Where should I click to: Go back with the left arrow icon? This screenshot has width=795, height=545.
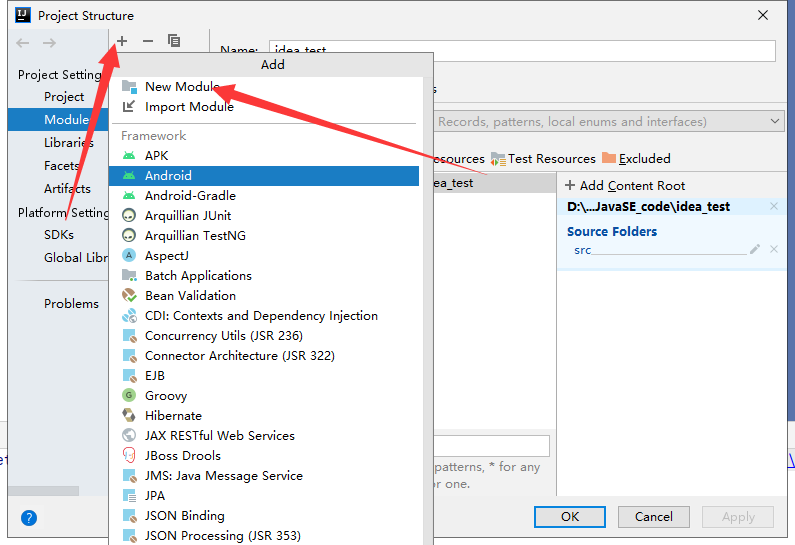point(23,43)
